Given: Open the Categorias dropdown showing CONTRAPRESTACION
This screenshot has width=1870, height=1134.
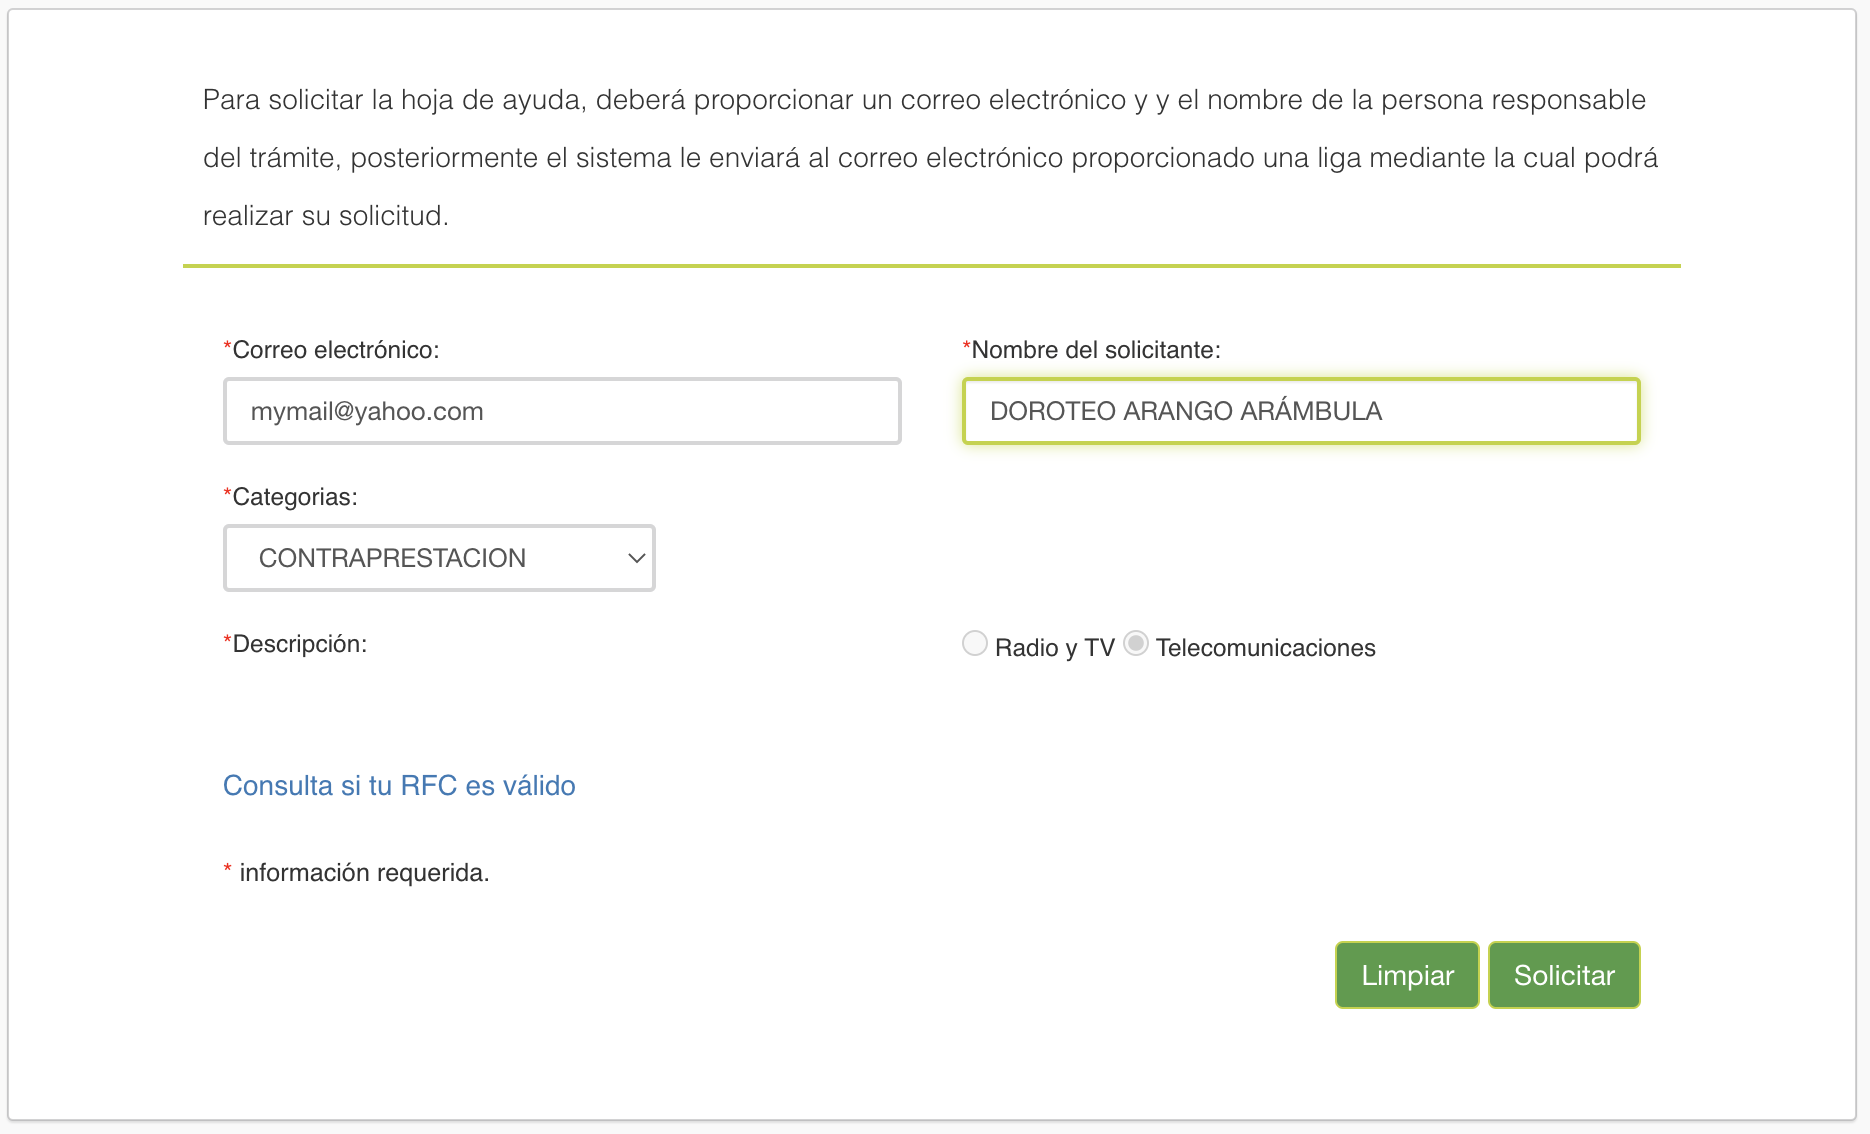Looking at the screenshot, I should [439, 558].
